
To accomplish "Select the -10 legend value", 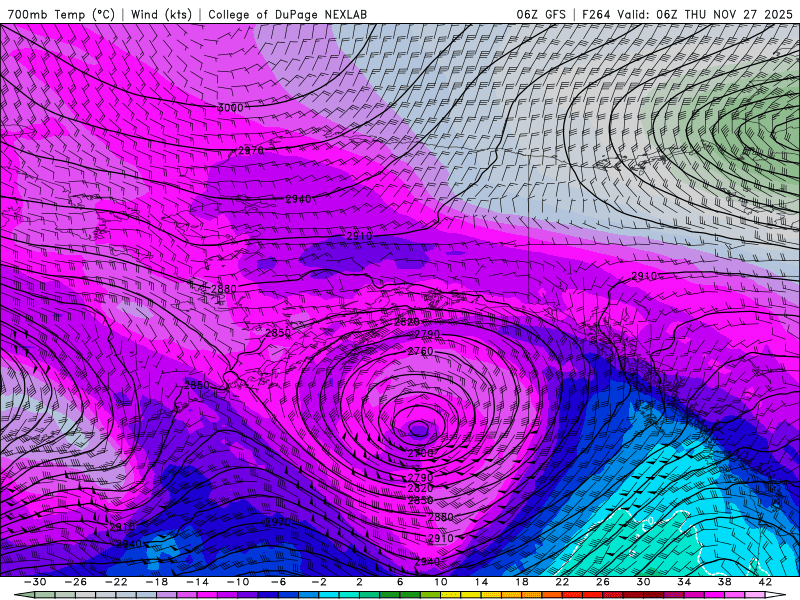I will 238,582.
